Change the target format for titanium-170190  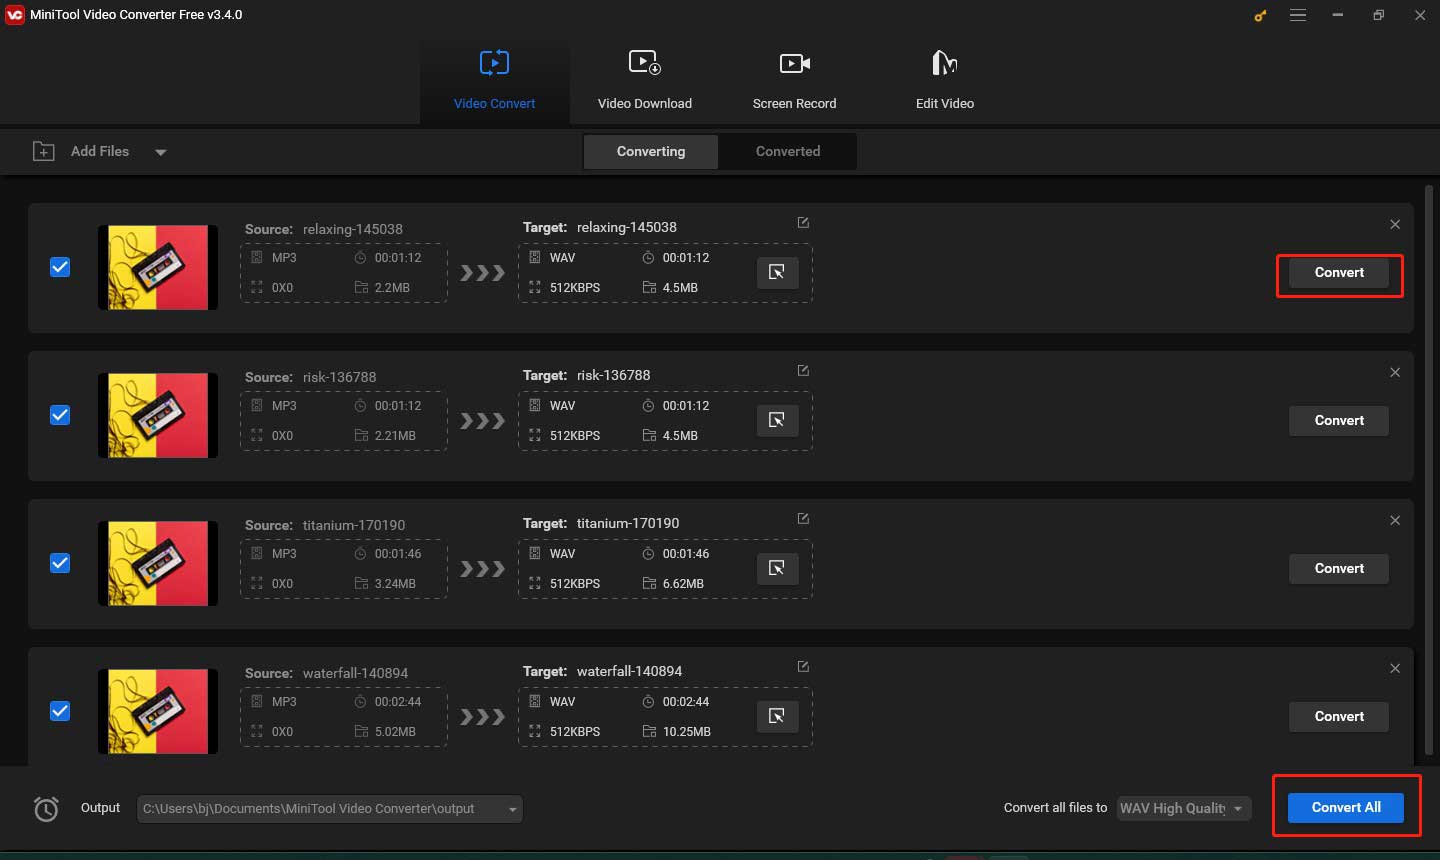tap(777, 568)
